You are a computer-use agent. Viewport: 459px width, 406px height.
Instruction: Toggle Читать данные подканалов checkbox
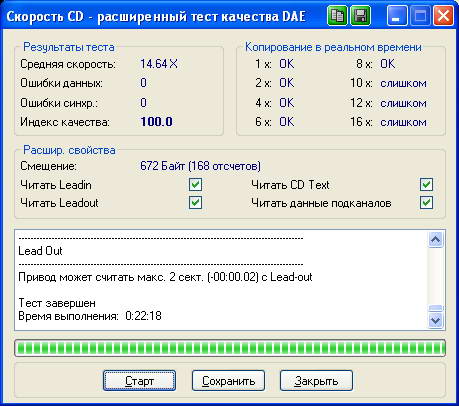tap(426, 202)
